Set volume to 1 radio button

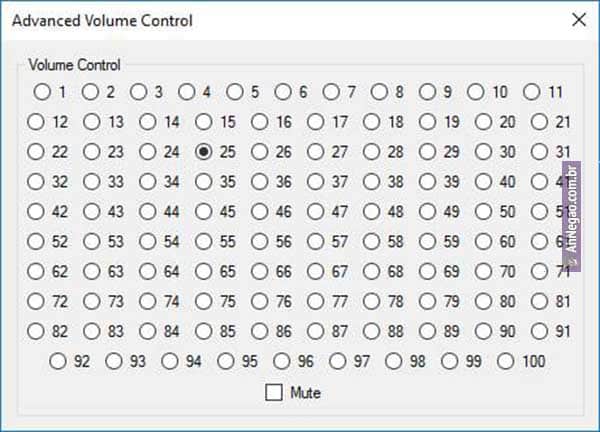click(42, 93)
